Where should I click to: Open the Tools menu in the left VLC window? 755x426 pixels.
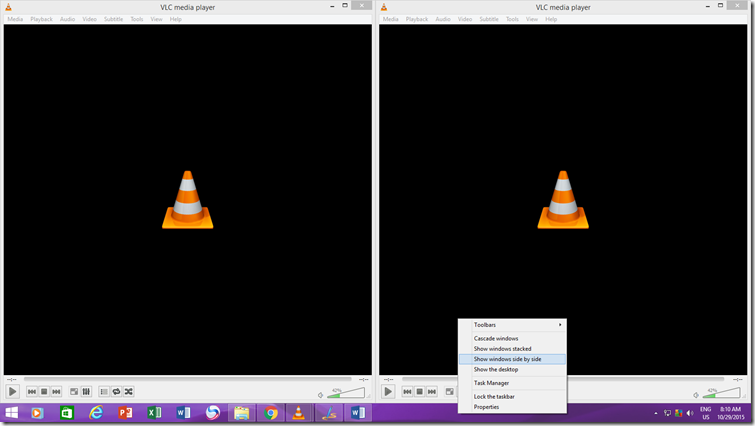(137, 19)
